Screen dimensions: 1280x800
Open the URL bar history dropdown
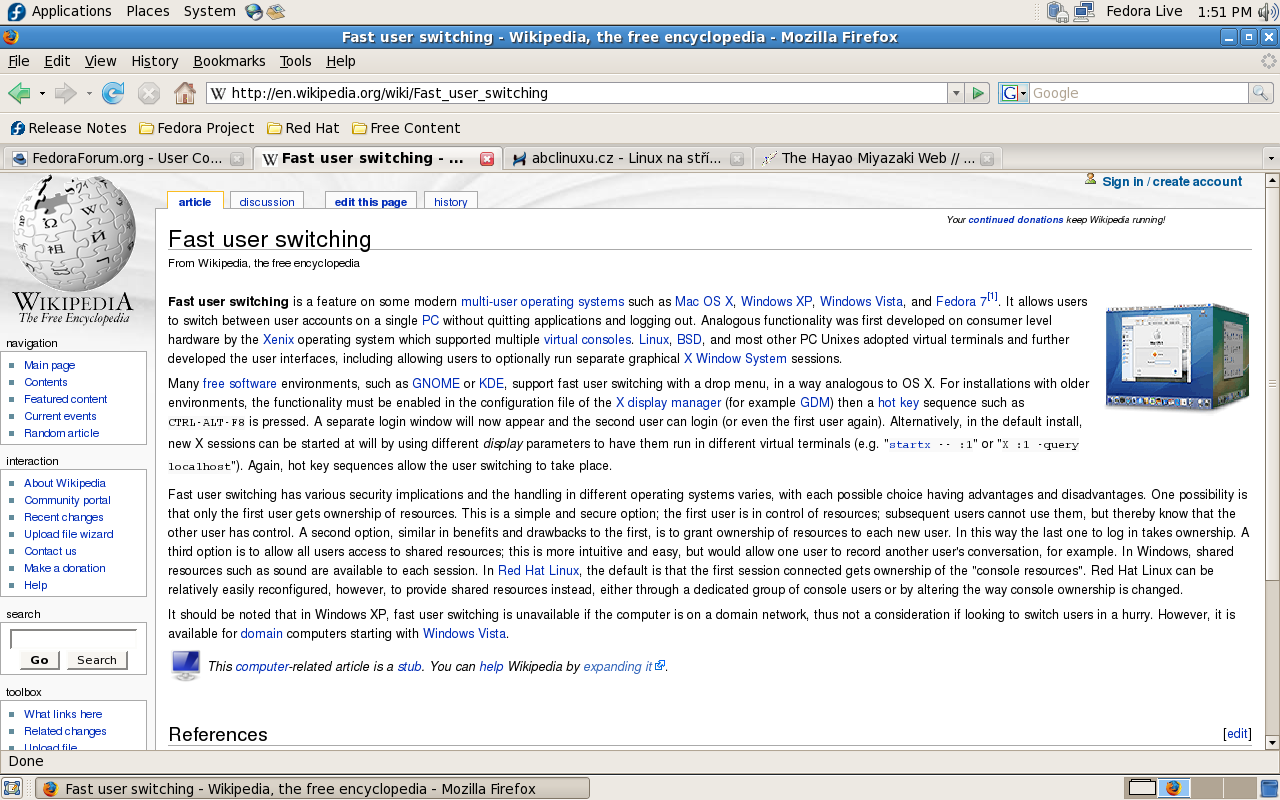click(956, 93)
